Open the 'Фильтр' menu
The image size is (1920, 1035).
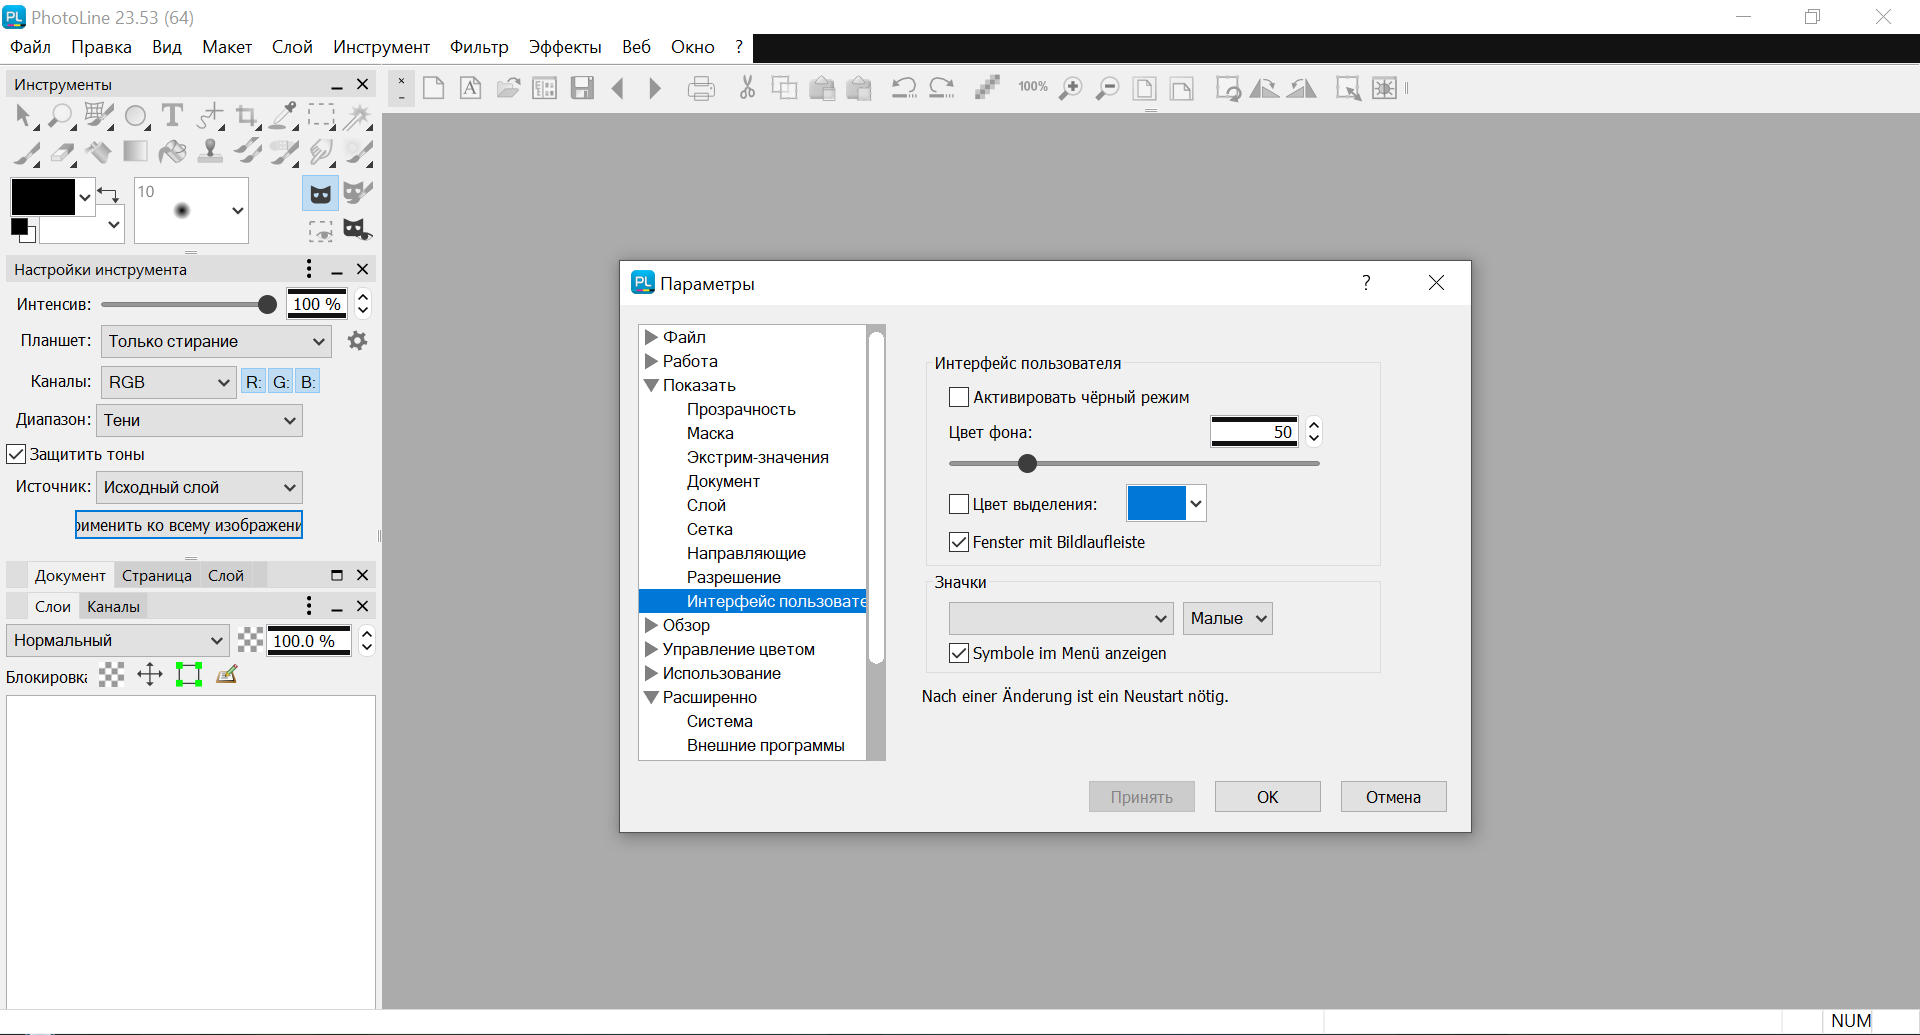[x=478, y=47]
